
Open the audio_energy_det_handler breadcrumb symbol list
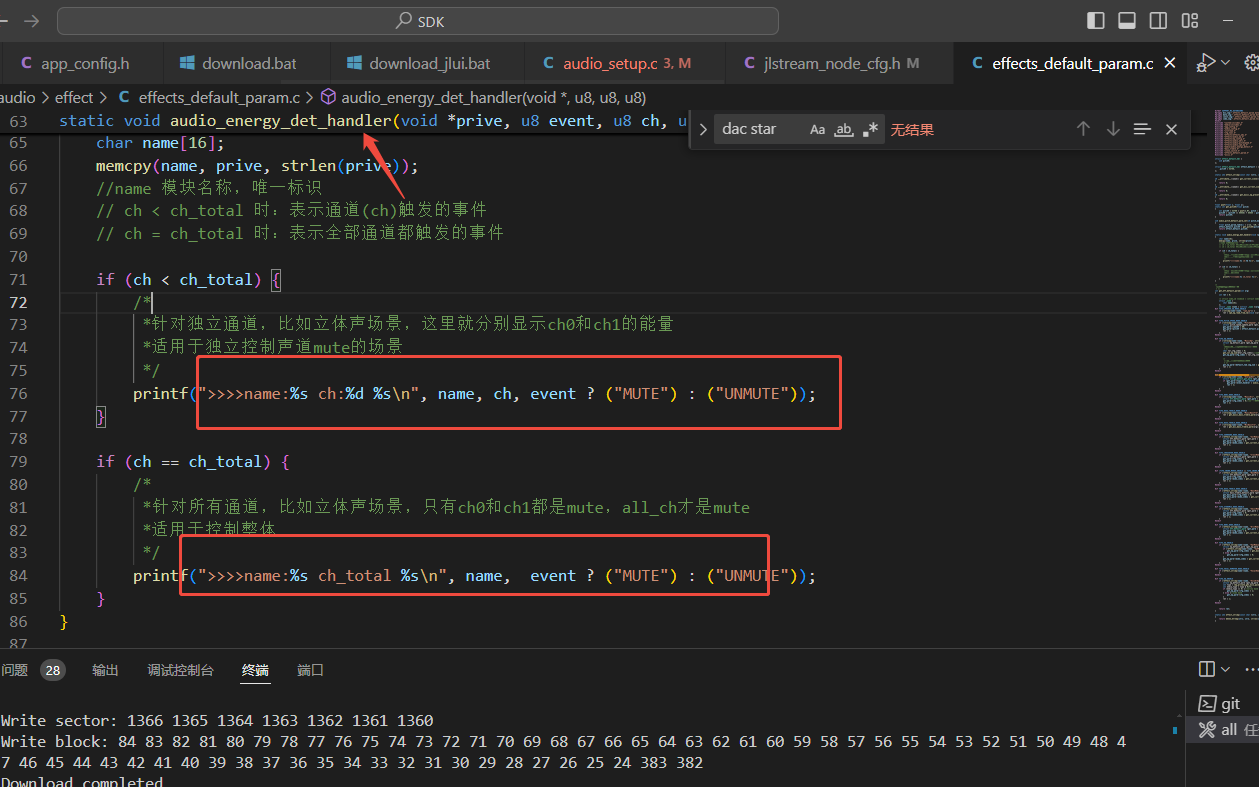point(493,97)
